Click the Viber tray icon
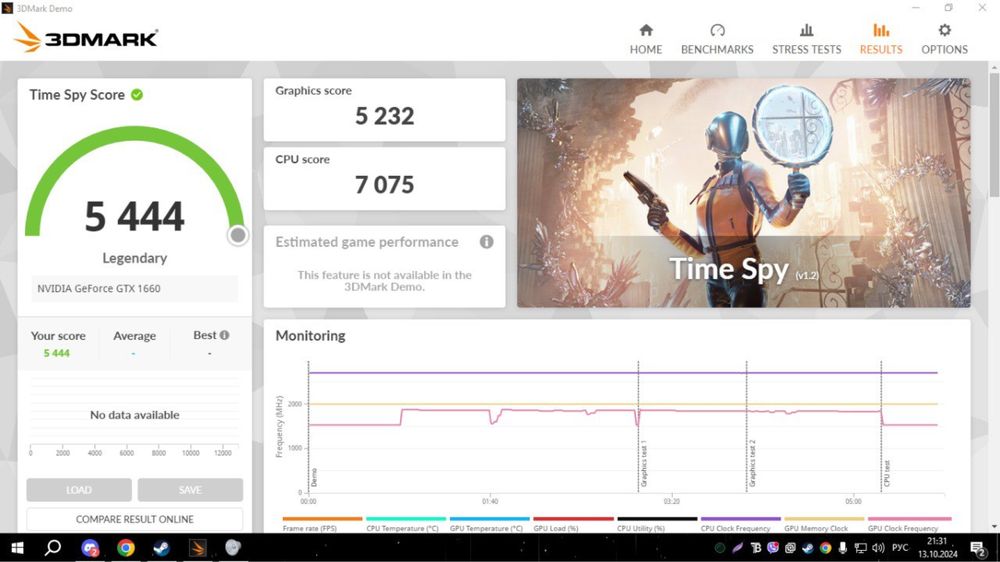Screen dimensions: 1000x562 point(773,547)
